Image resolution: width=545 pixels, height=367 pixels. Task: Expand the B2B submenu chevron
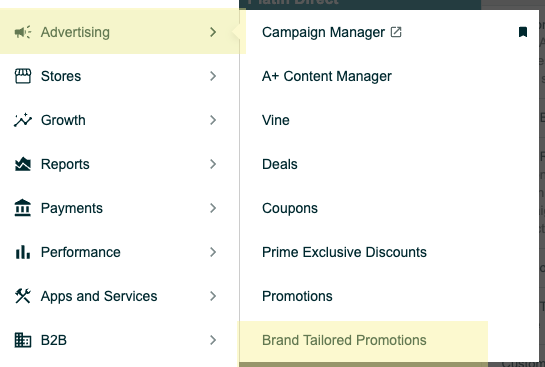tap(213, 340)
